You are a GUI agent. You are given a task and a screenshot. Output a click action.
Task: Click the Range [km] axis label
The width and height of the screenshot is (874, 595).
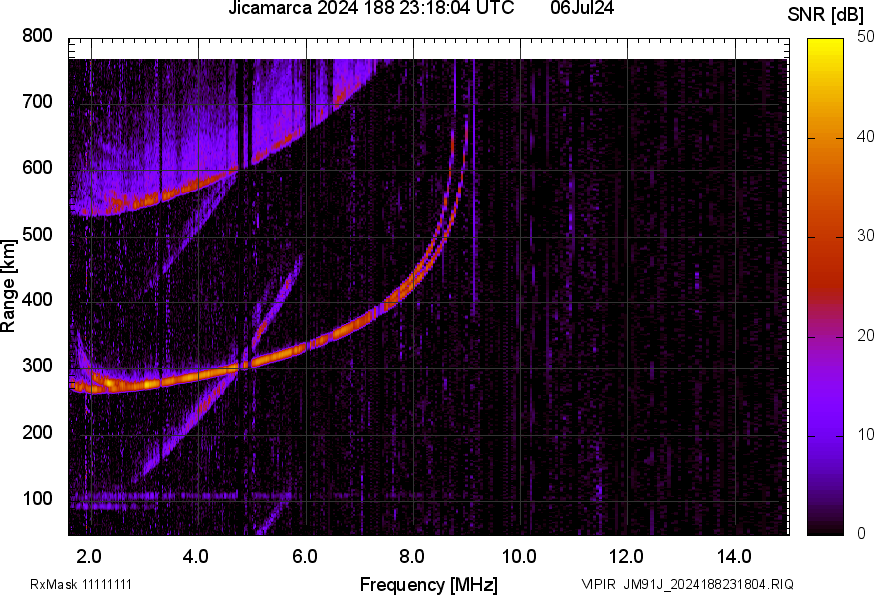click(8, 286)
